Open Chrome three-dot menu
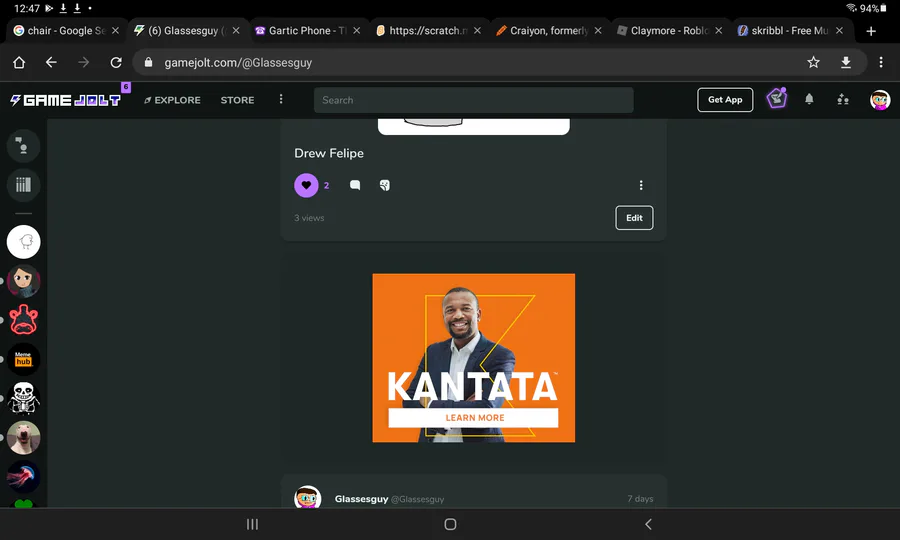 [881, 62]
